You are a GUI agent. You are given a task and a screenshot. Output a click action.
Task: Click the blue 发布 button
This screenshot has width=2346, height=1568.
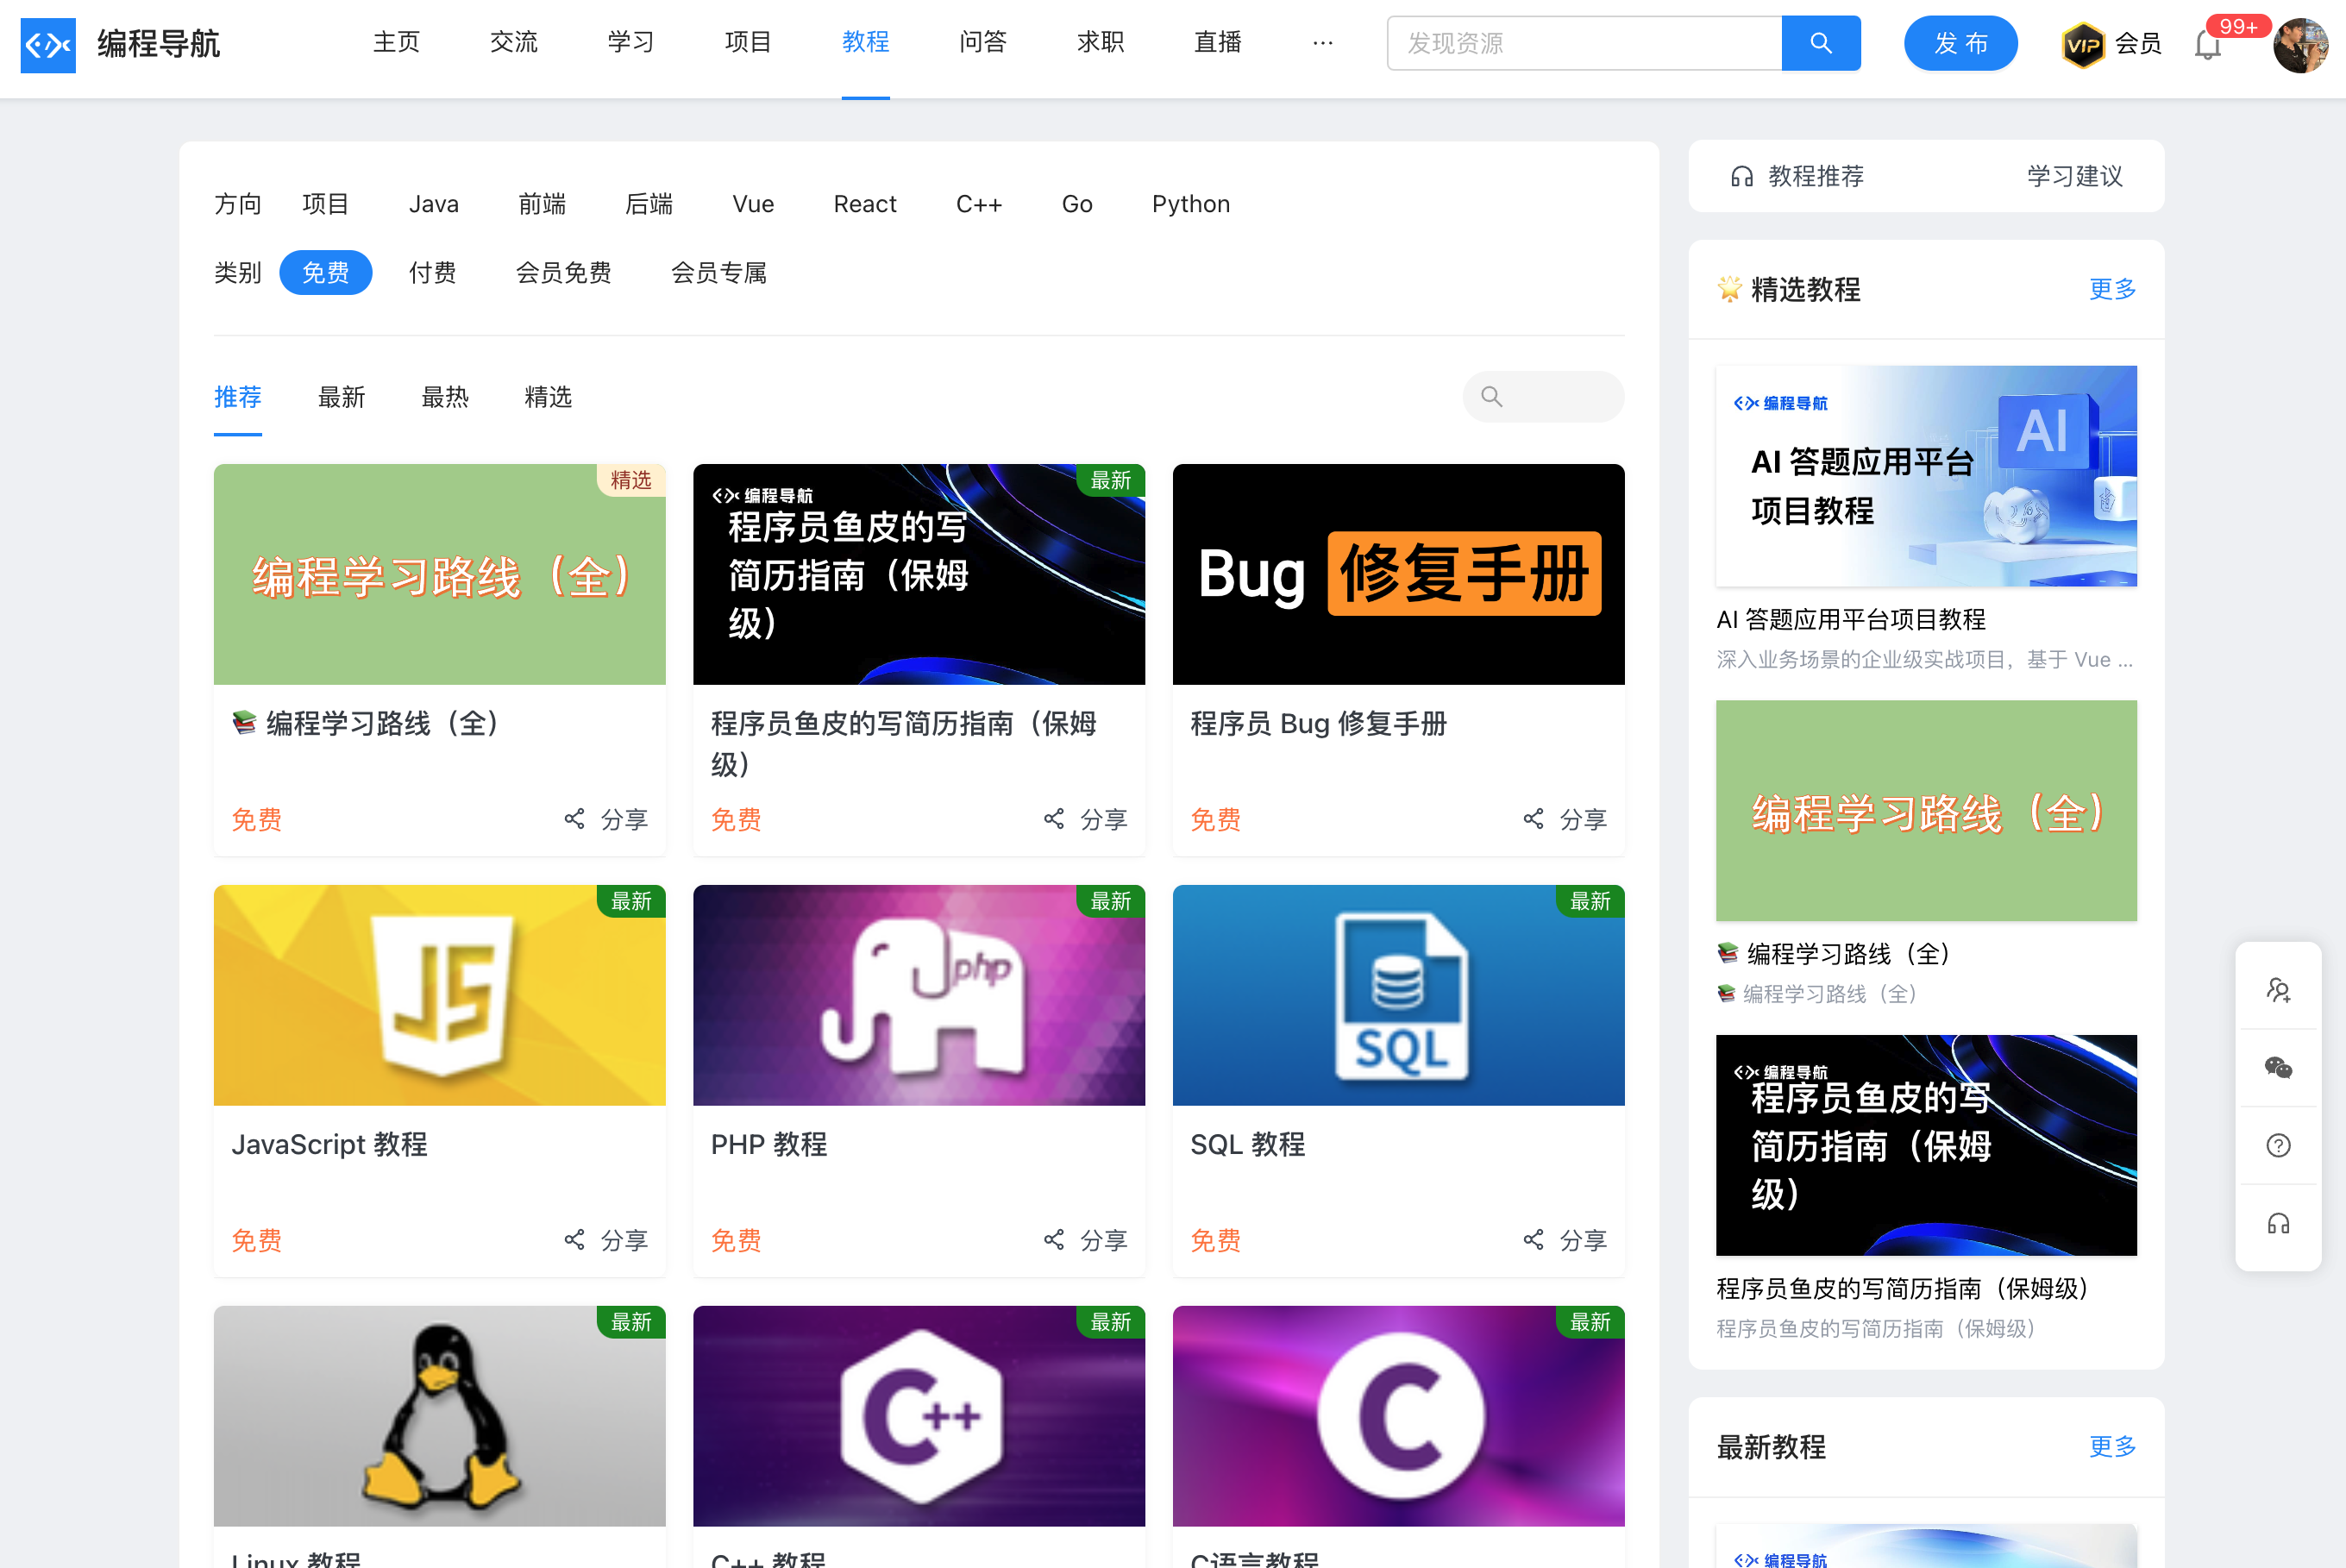pos(1960,43)
